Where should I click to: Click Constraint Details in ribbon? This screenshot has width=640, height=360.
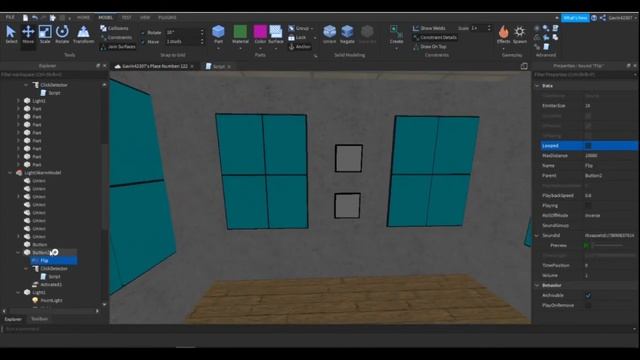tap(435, 38)
